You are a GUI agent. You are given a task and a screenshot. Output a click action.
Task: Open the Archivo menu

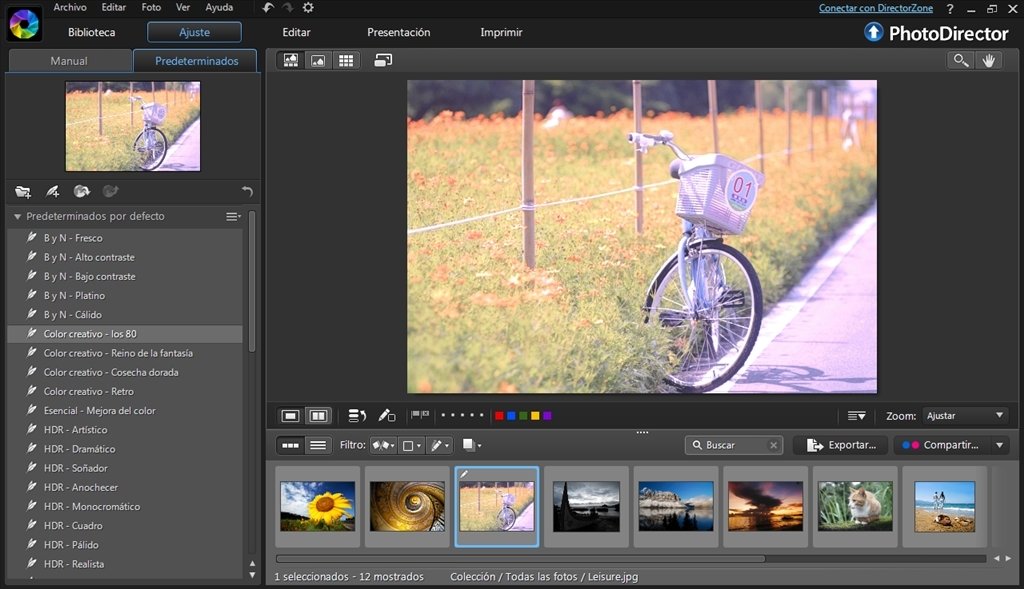69,7
